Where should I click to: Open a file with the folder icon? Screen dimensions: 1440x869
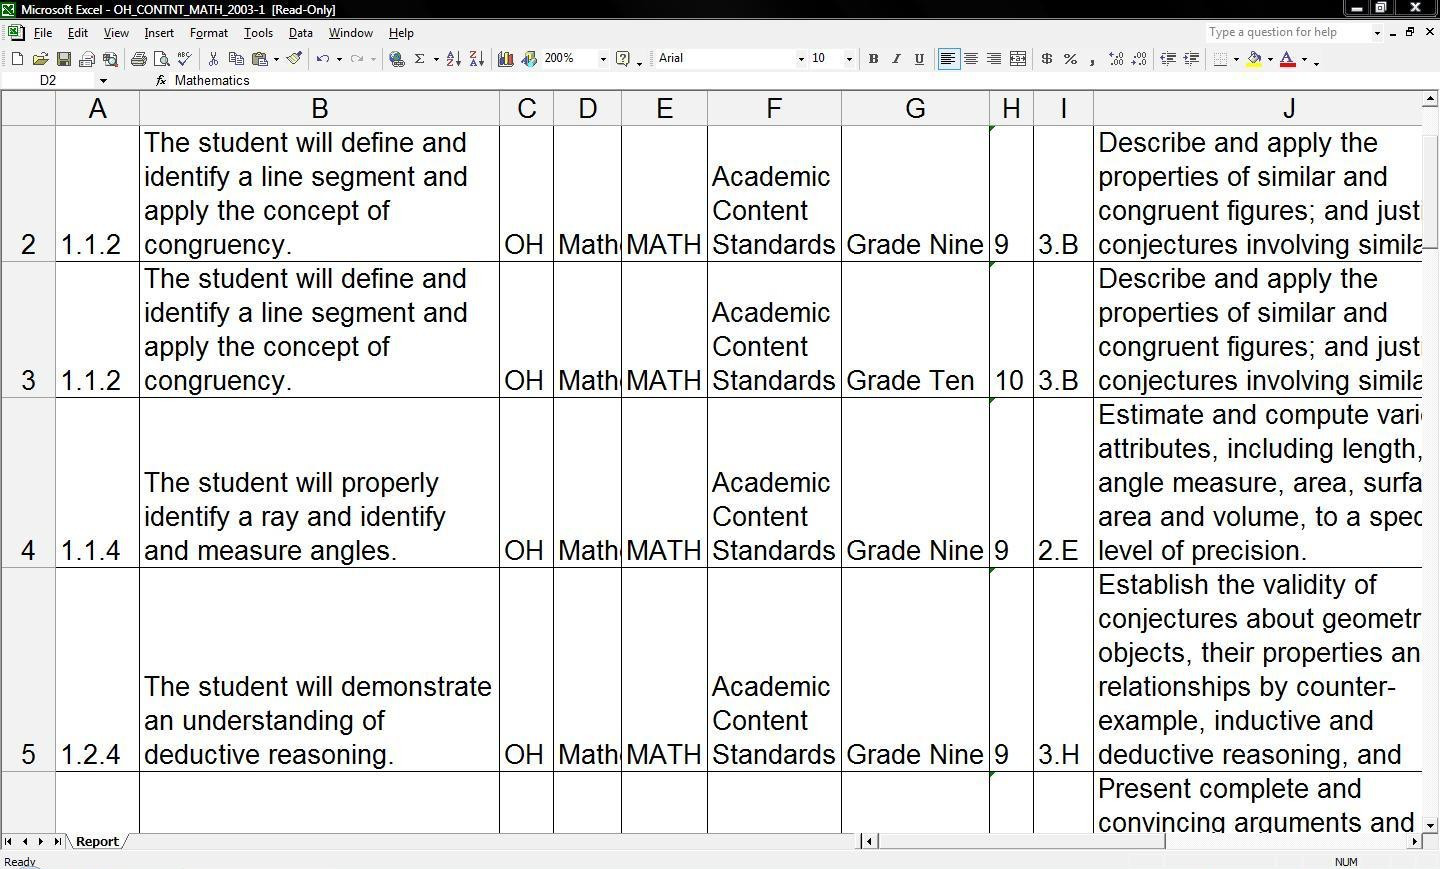(x=40, y=59)
